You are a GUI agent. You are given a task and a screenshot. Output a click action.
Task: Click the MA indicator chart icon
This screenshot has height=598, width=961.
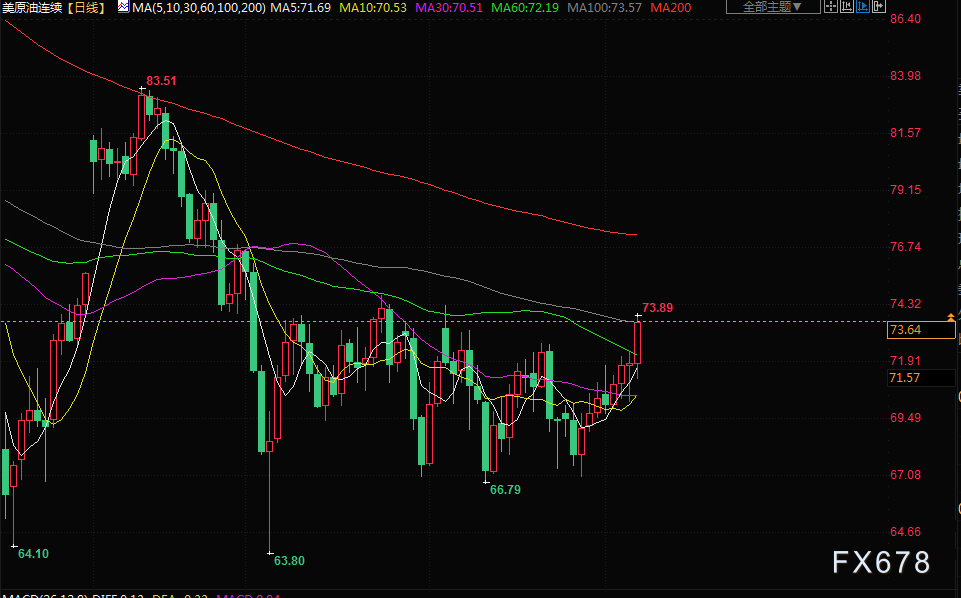pyautogui.click(x=123, y=7)
